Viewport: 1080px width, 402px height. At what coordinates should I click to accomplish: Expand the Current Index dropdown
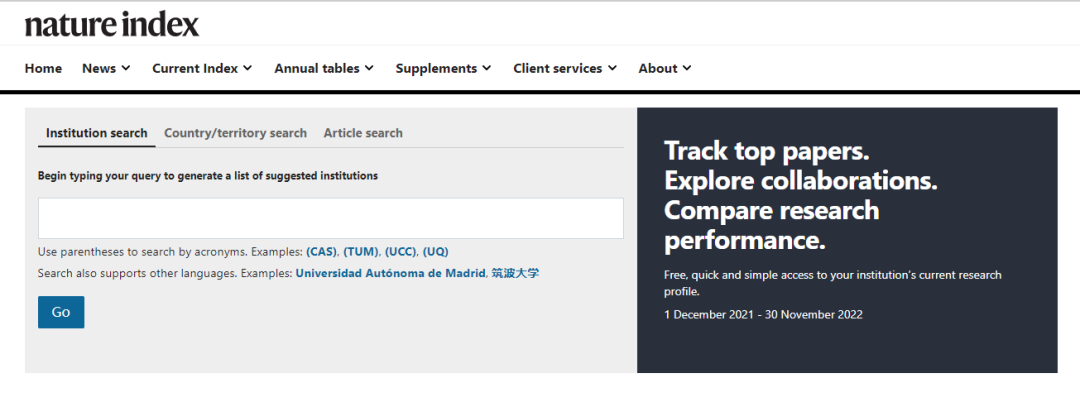[x=202, y=68]
